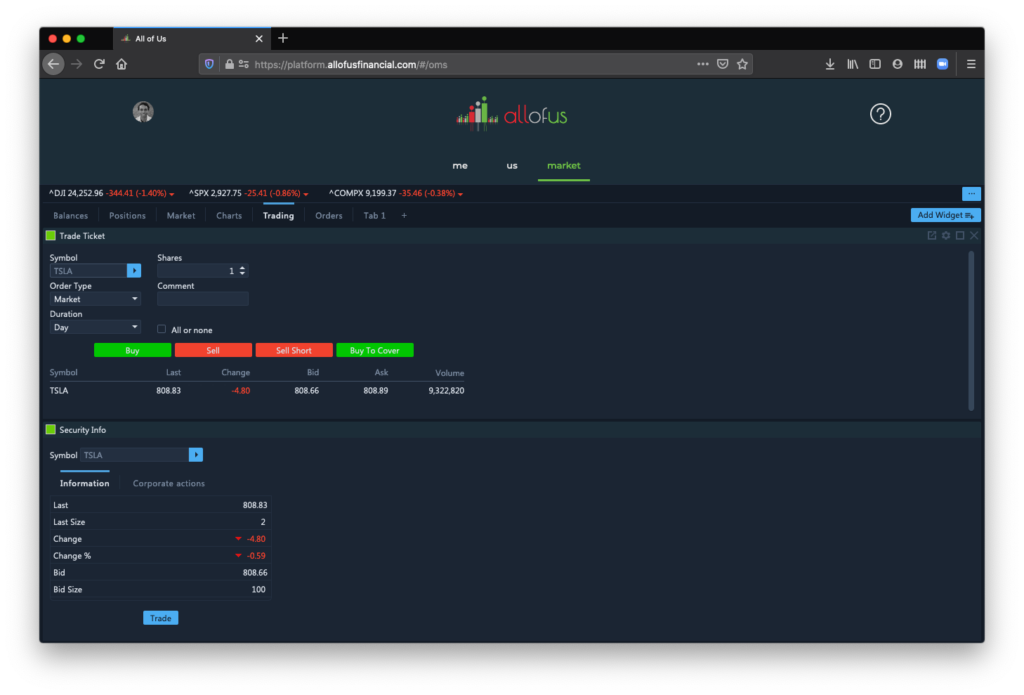
Task: Switch to Corporate actions tab
Action: tap(168, 483)
